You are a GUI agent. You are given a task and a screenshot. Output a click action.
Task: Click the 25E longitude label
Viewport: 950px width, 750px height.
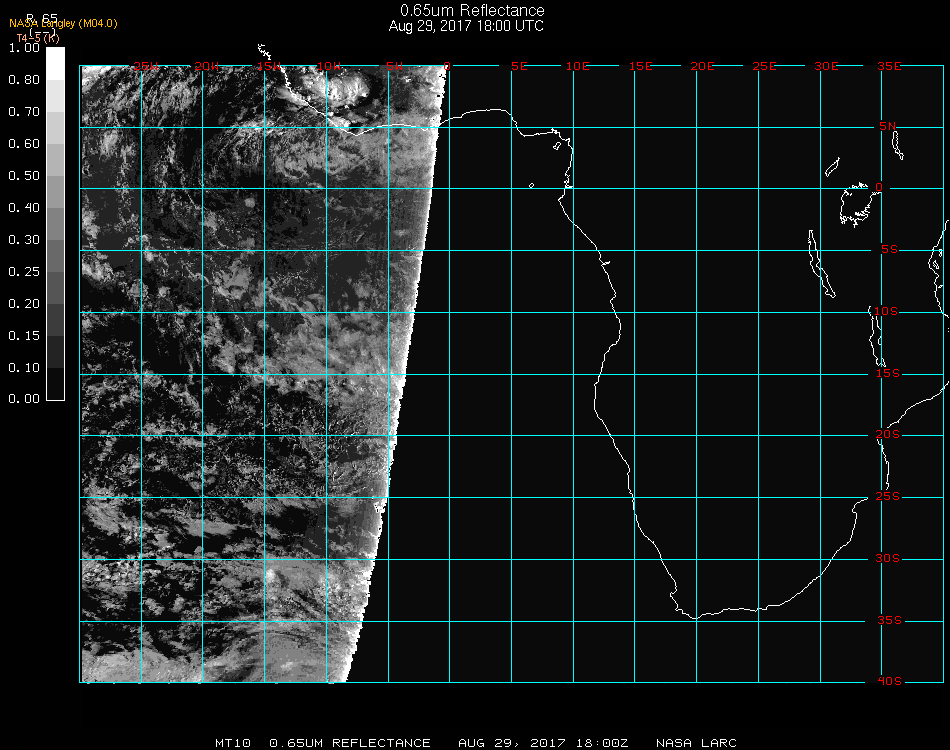coord(764,67)
